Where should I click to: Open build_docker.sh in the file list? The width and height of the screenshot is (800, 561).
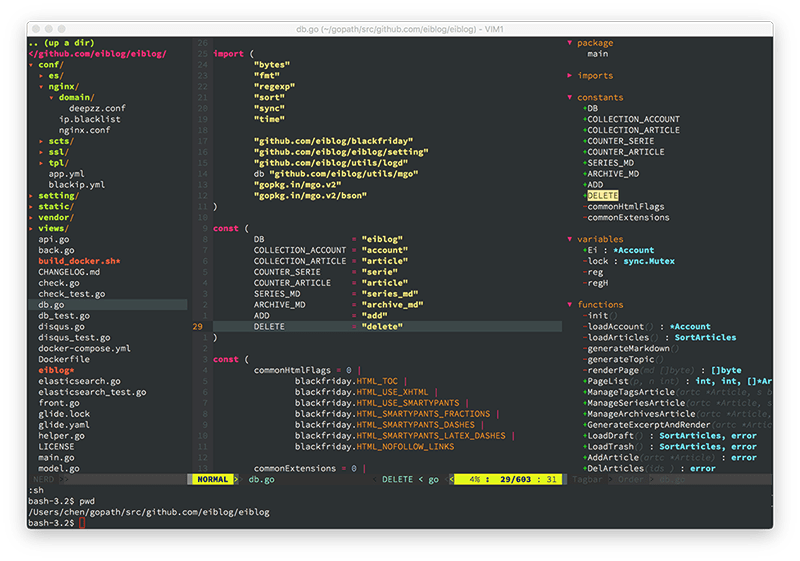click(x=79, y=261)
